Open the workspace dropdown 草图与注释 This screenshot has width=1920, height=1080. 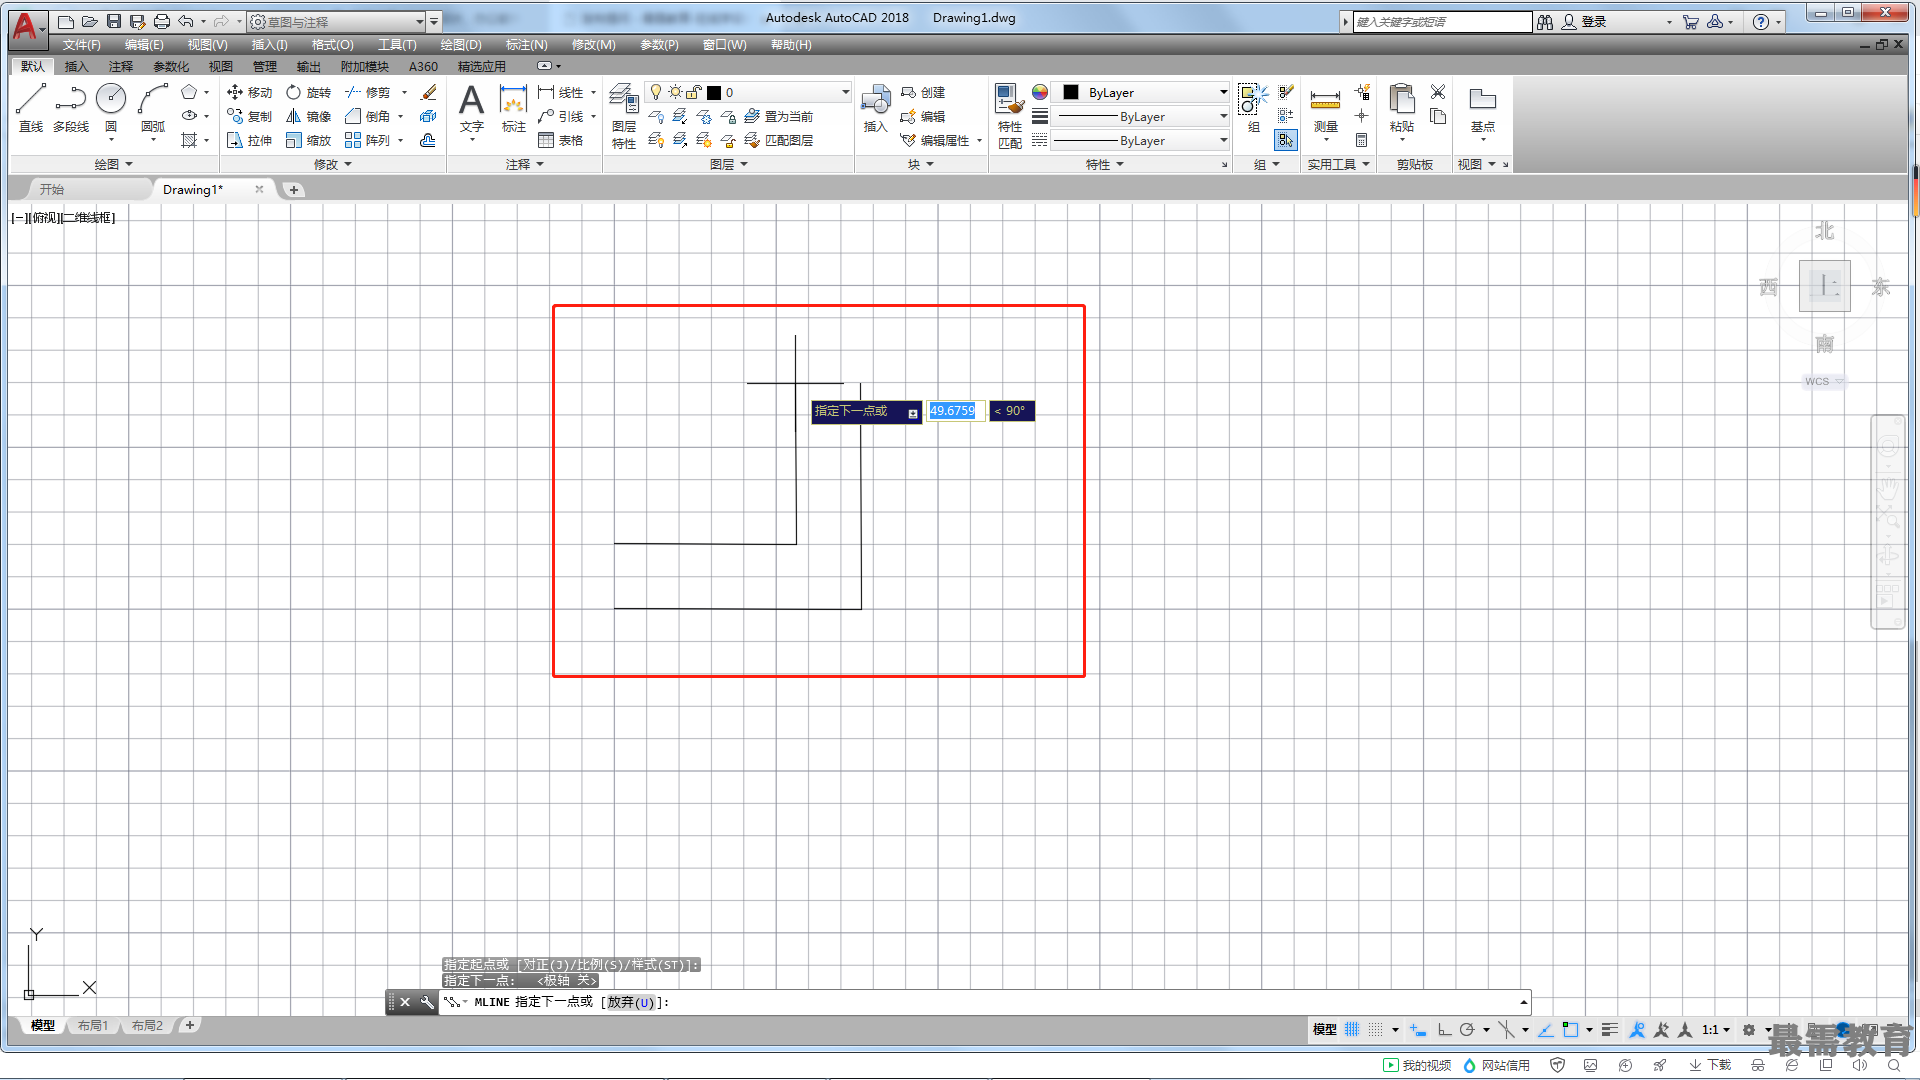click(x=336, y=21)
